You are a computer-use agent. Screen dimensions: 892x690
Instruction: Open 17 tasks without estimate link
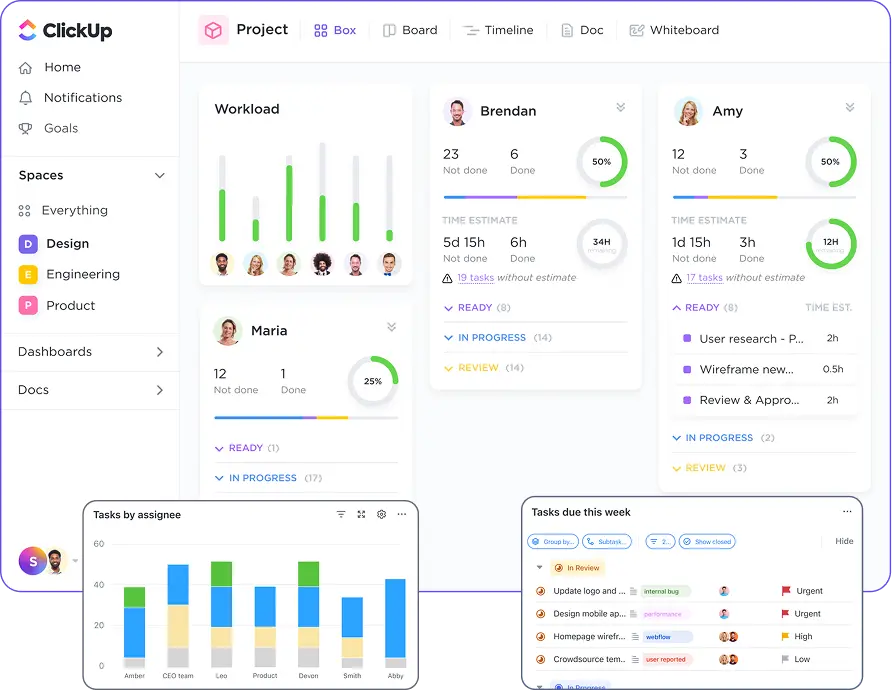[704, 278]
